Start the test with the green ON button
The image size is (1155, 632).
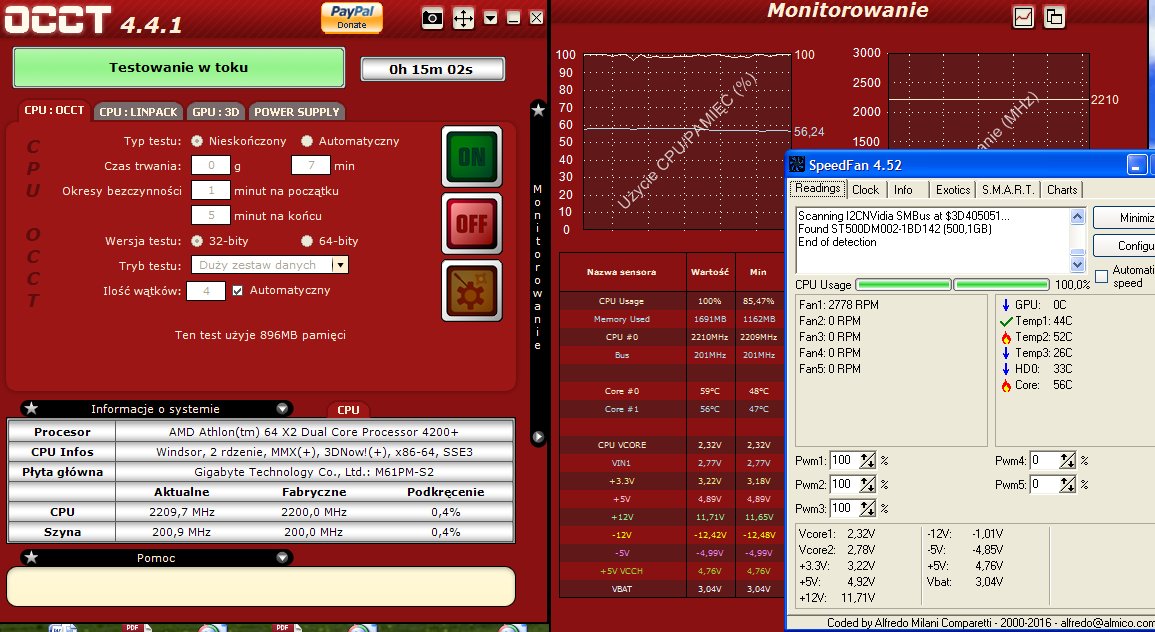coord(472,156)
